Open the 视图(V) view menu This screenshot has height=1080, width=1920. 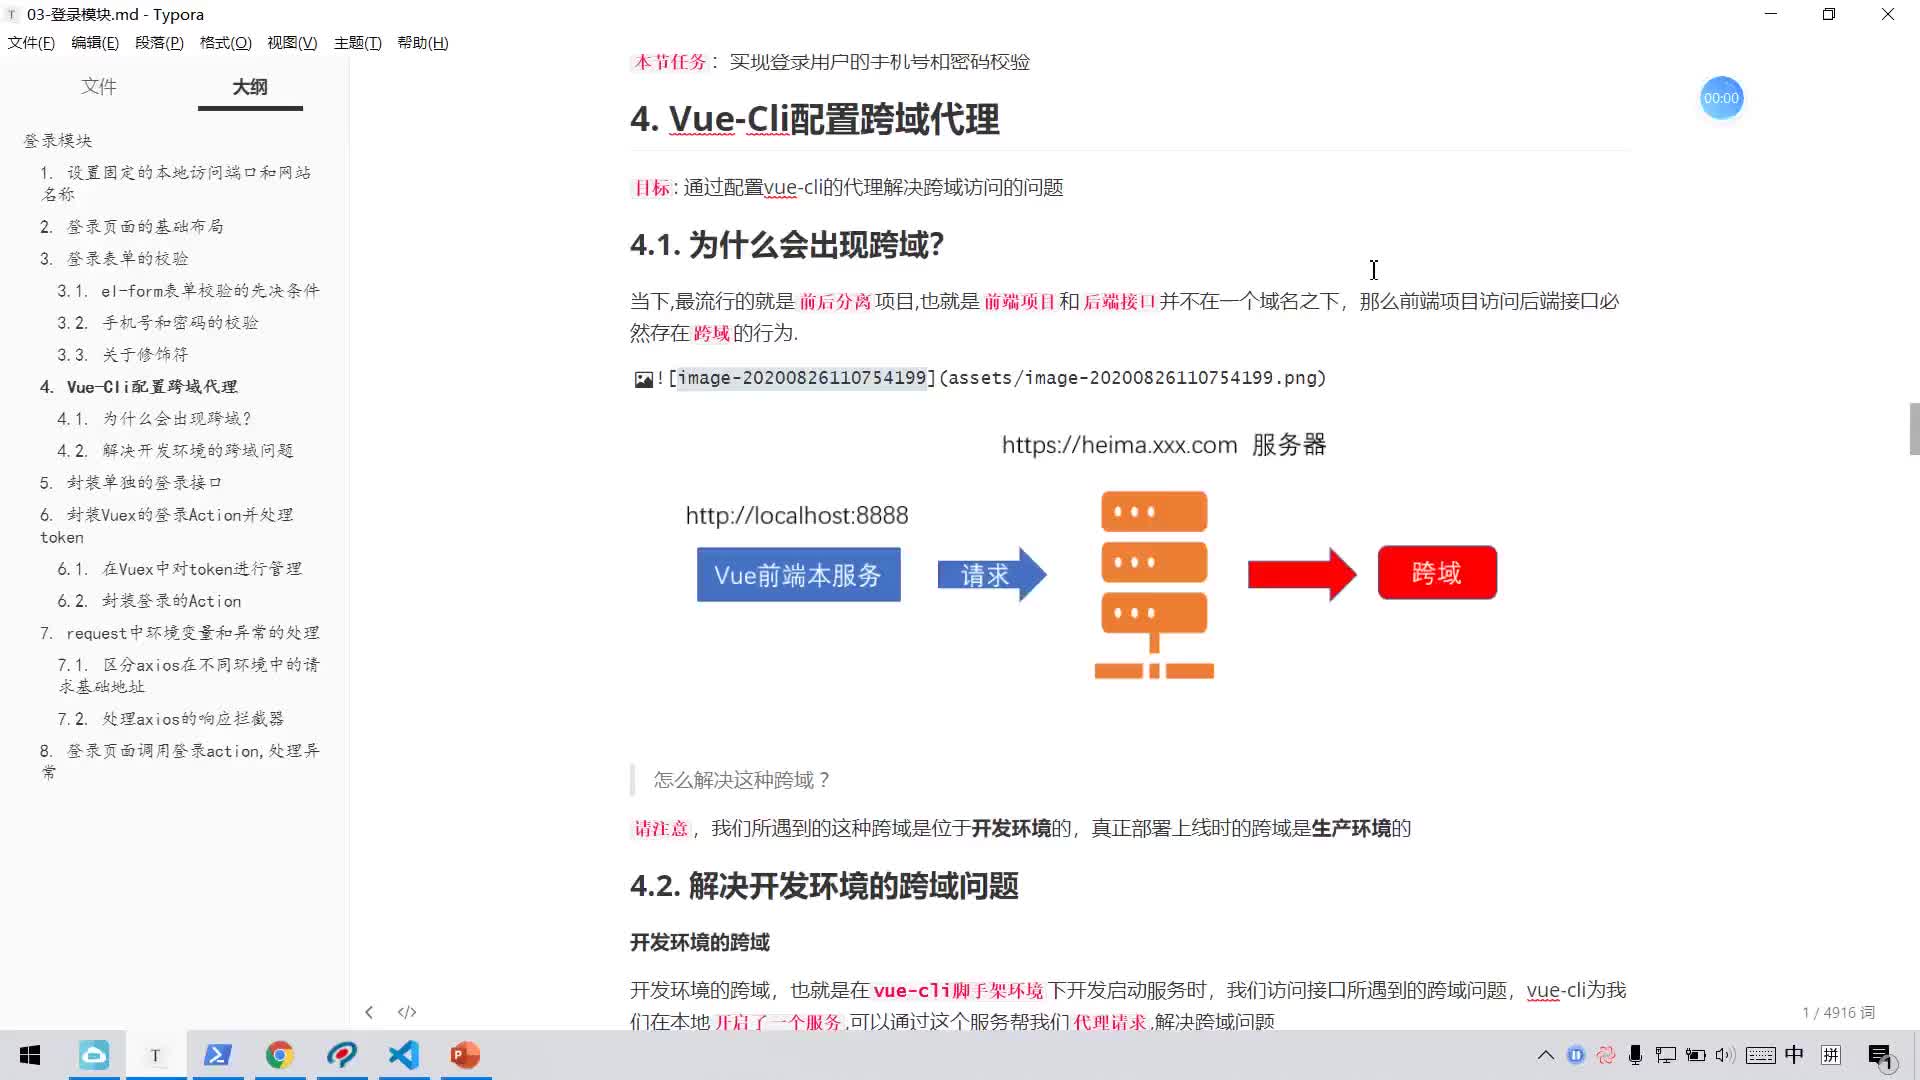tap(291, 42)
